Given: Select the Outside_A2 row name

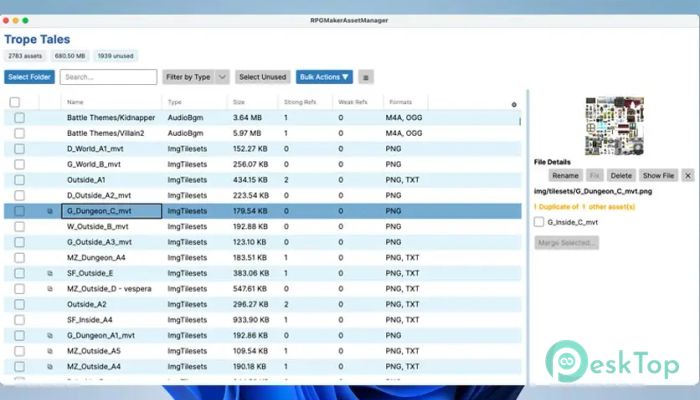Looking at the screenshot, I should pyautogui.click(x=87, y=304).
